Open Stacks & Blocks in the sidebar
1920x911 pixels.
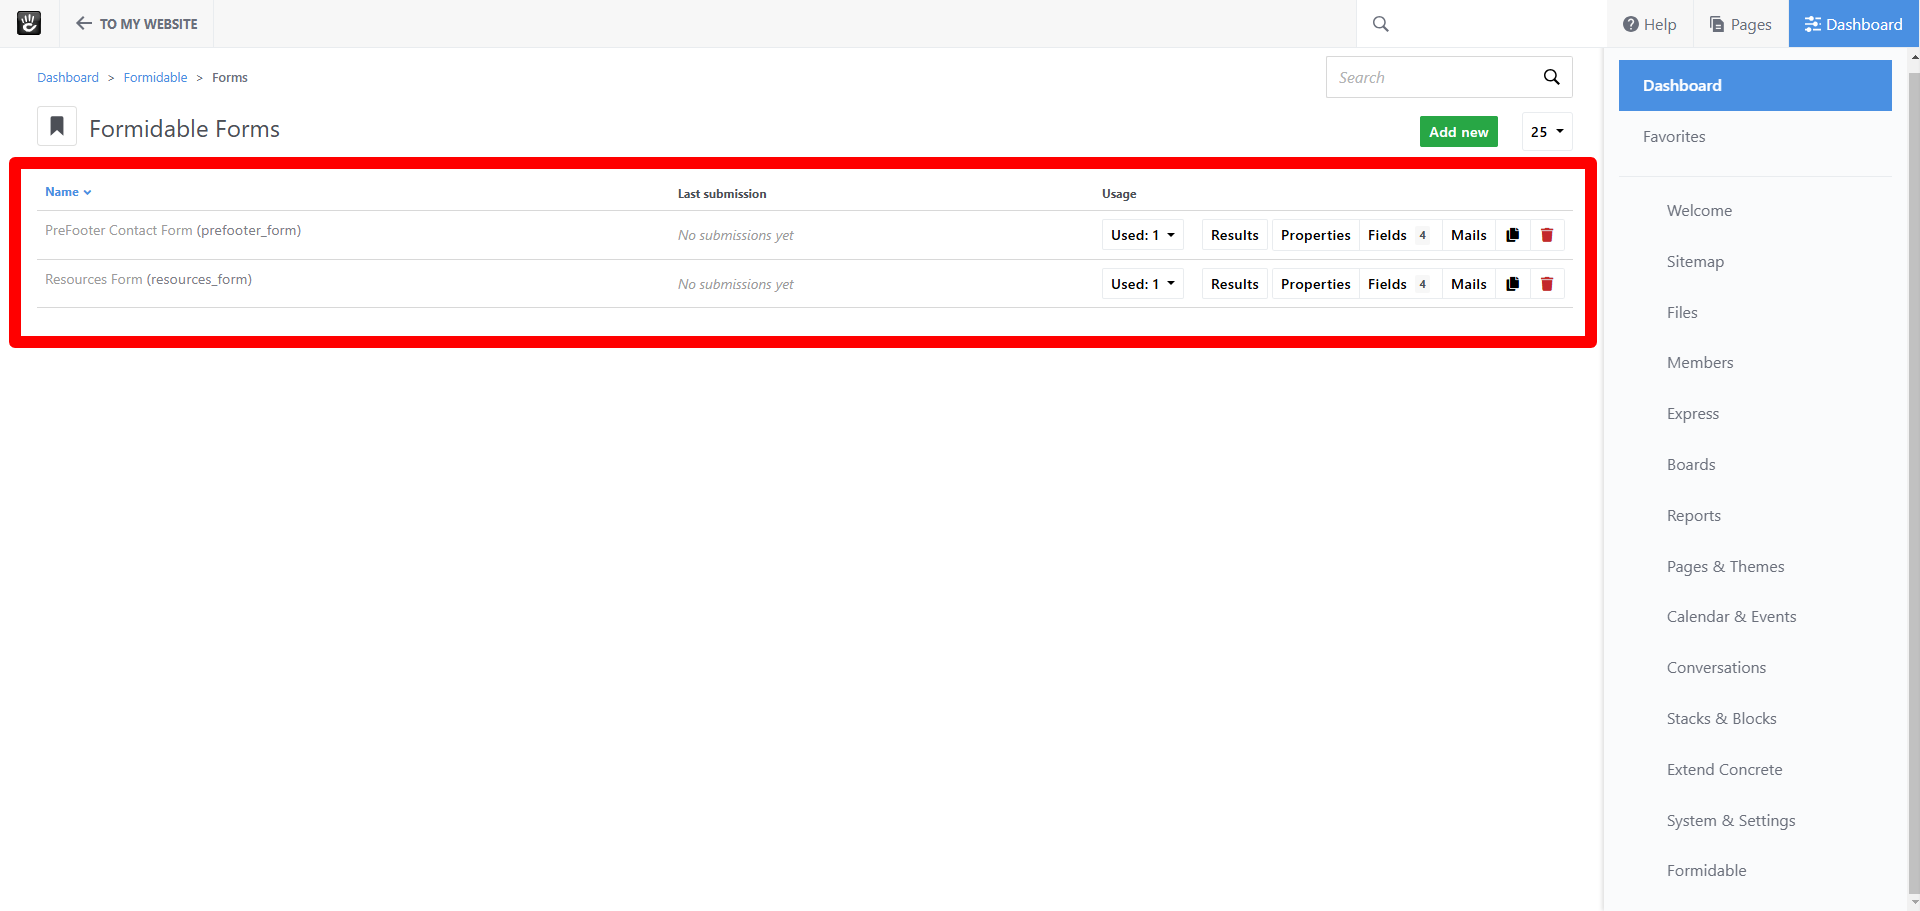point(1721,718)
